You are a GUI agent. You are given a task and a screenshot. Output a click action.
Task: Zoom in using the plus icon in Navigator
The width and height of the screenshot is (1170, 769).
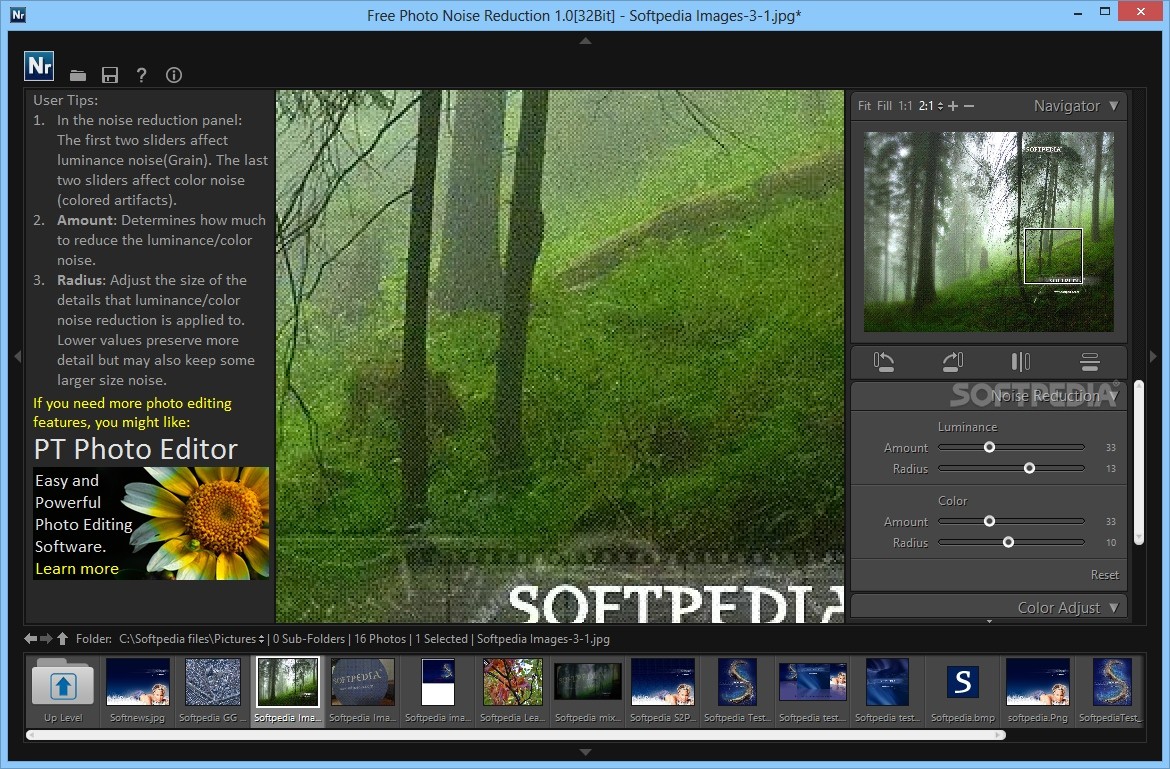[953, 106]
